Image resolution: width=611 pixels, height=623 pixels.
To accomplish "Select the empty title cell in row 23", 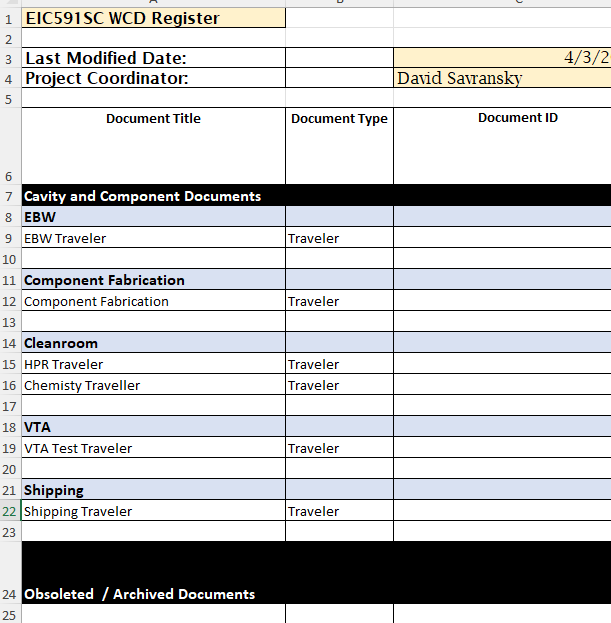I will point(153,532).
